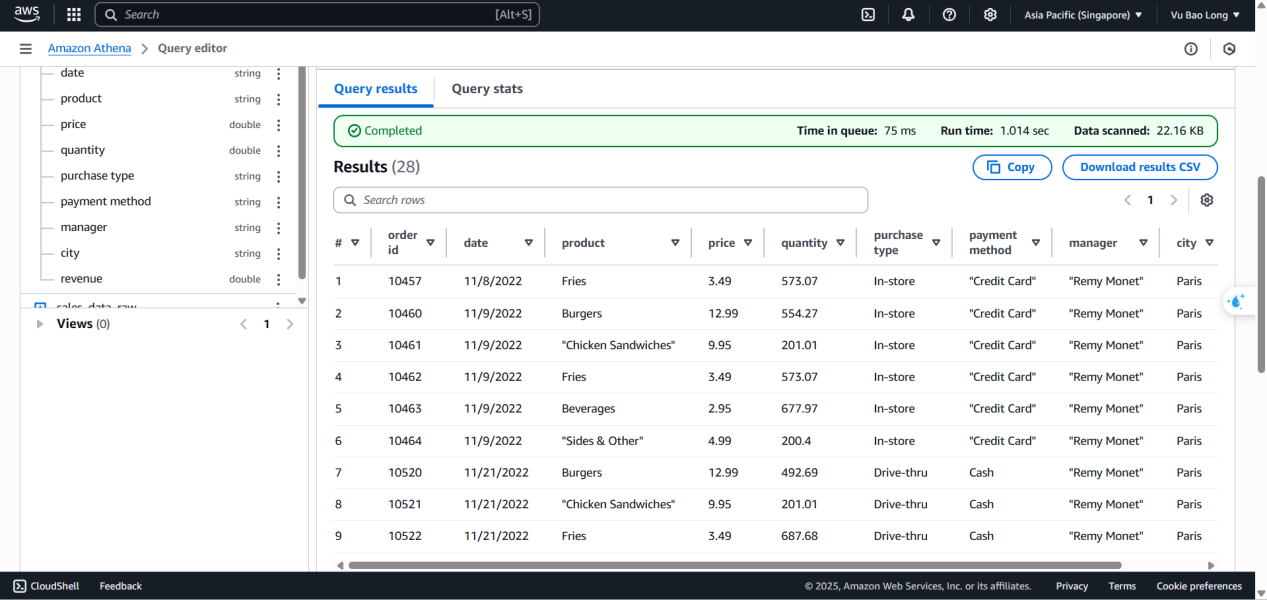This screenshot has width=1267, height=600.
Task: Switch to Query results tab
Action: coord(376,89)
